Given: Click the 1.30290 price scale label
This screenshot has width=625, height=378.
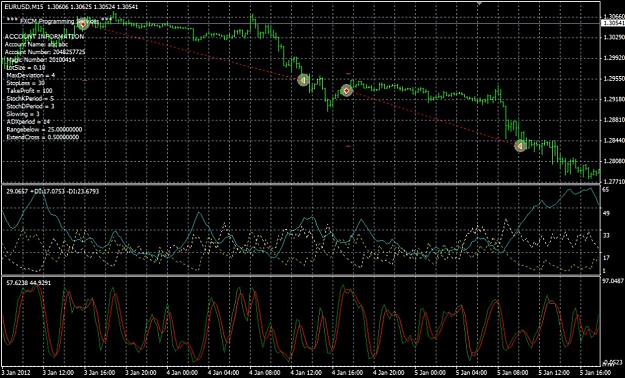Looking at the screenshot, I should click(x=614, y=37).
